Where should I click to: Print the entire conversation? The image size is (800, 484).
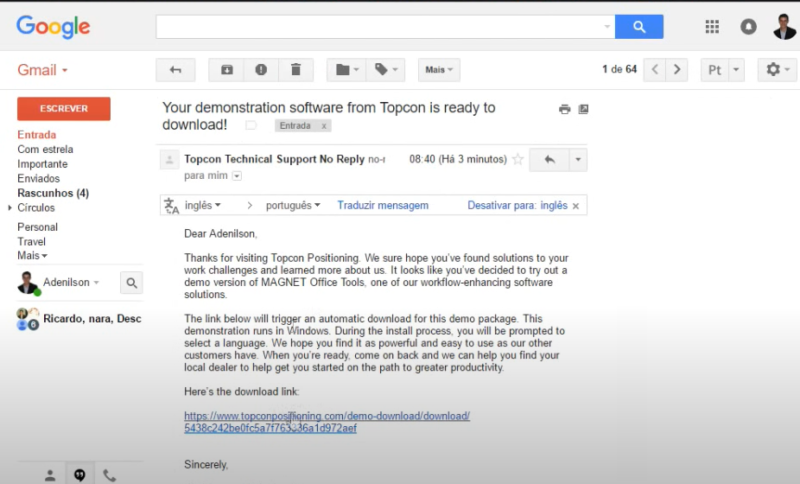tap(564, 109)
